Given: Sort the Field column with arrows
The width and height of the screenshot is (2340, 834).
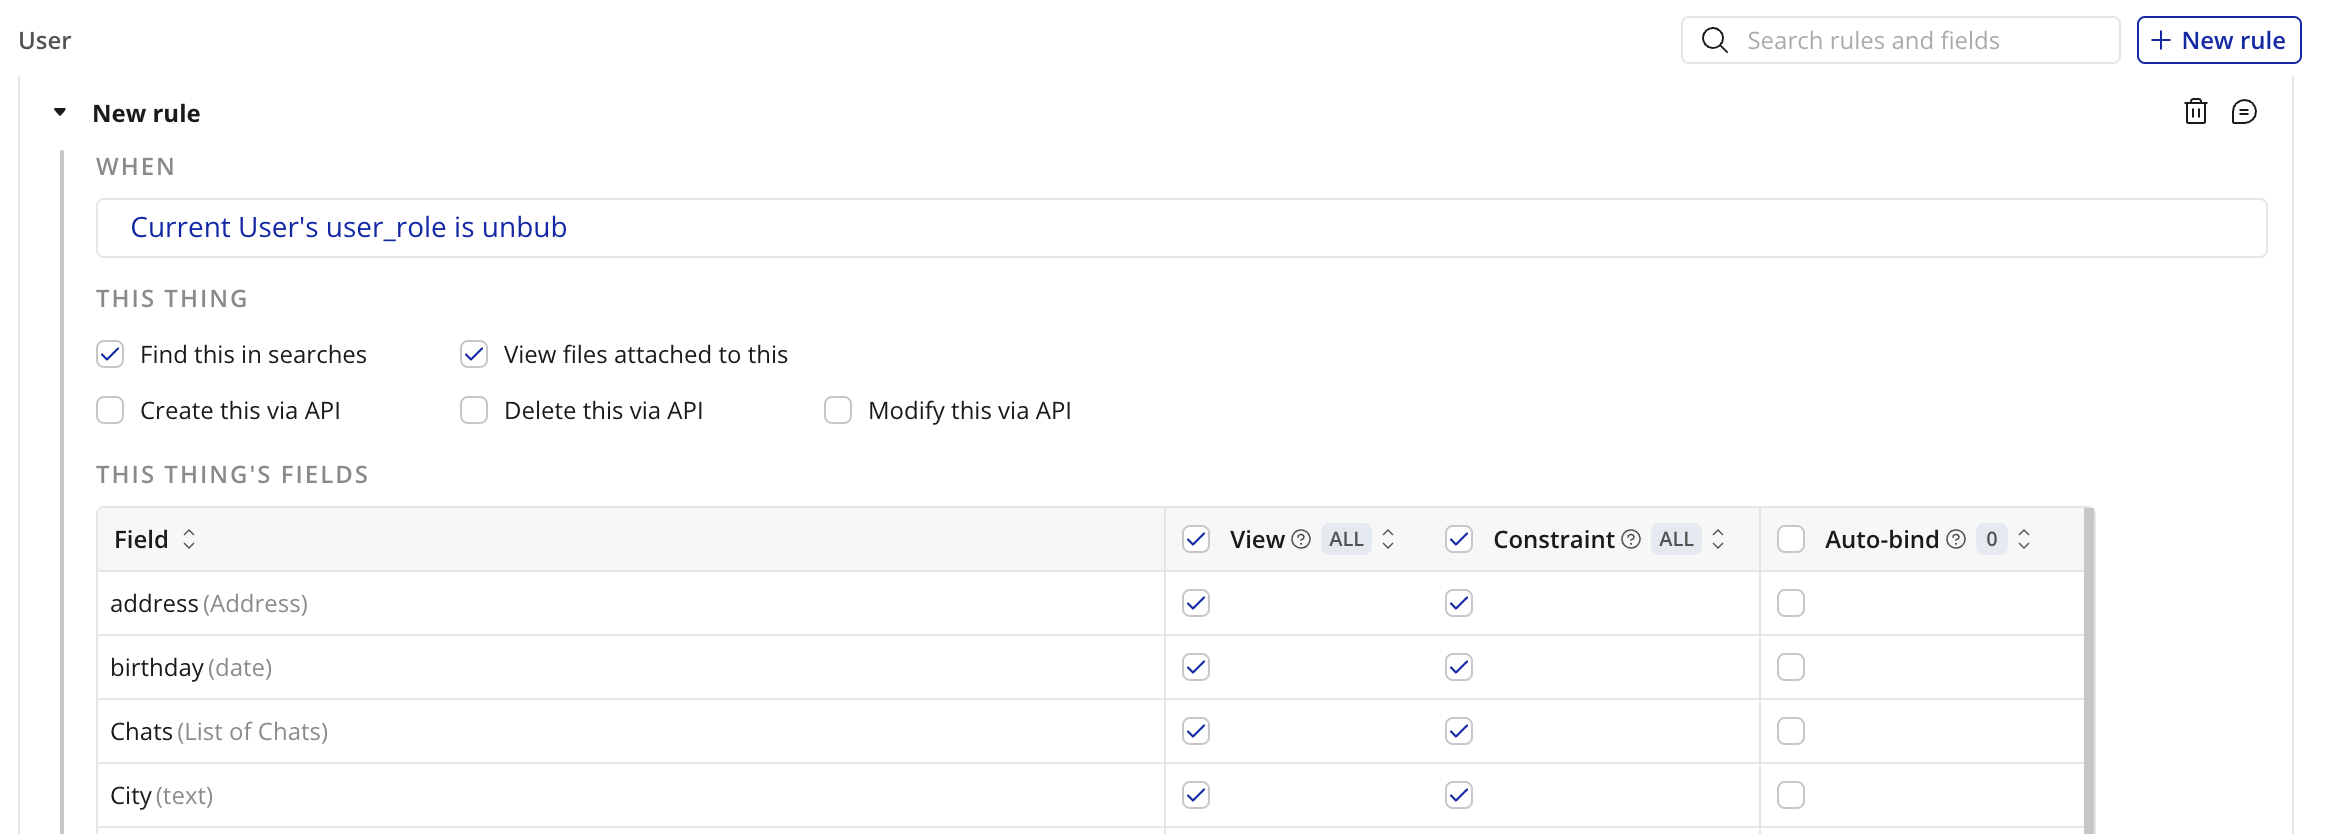Looking at the screenshot, I should click(189, 540).
